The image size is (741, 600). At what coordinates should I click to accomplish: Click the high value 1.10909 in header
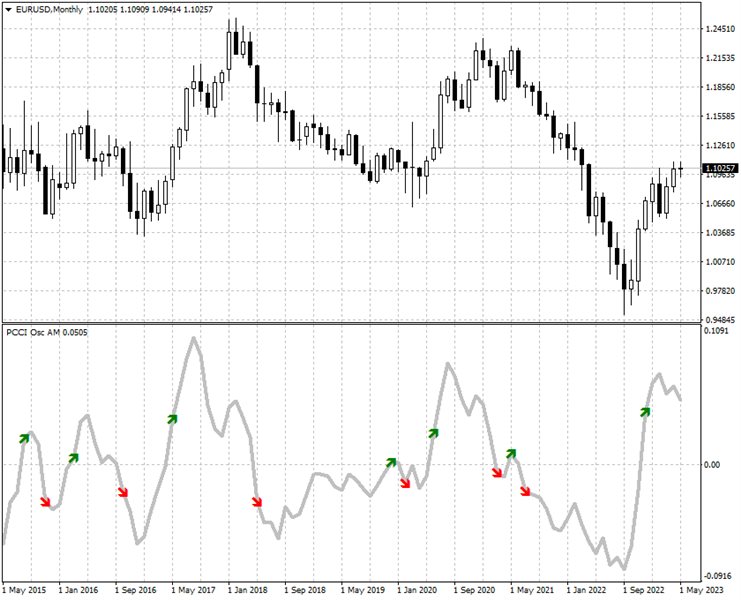pos(135,9)
